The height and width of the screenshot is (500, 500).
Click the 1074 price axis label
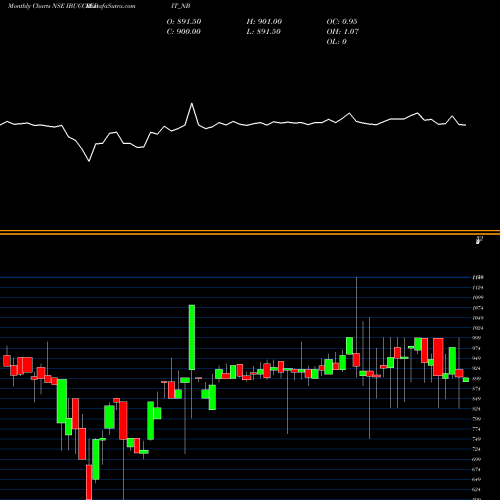pos(478,308)
